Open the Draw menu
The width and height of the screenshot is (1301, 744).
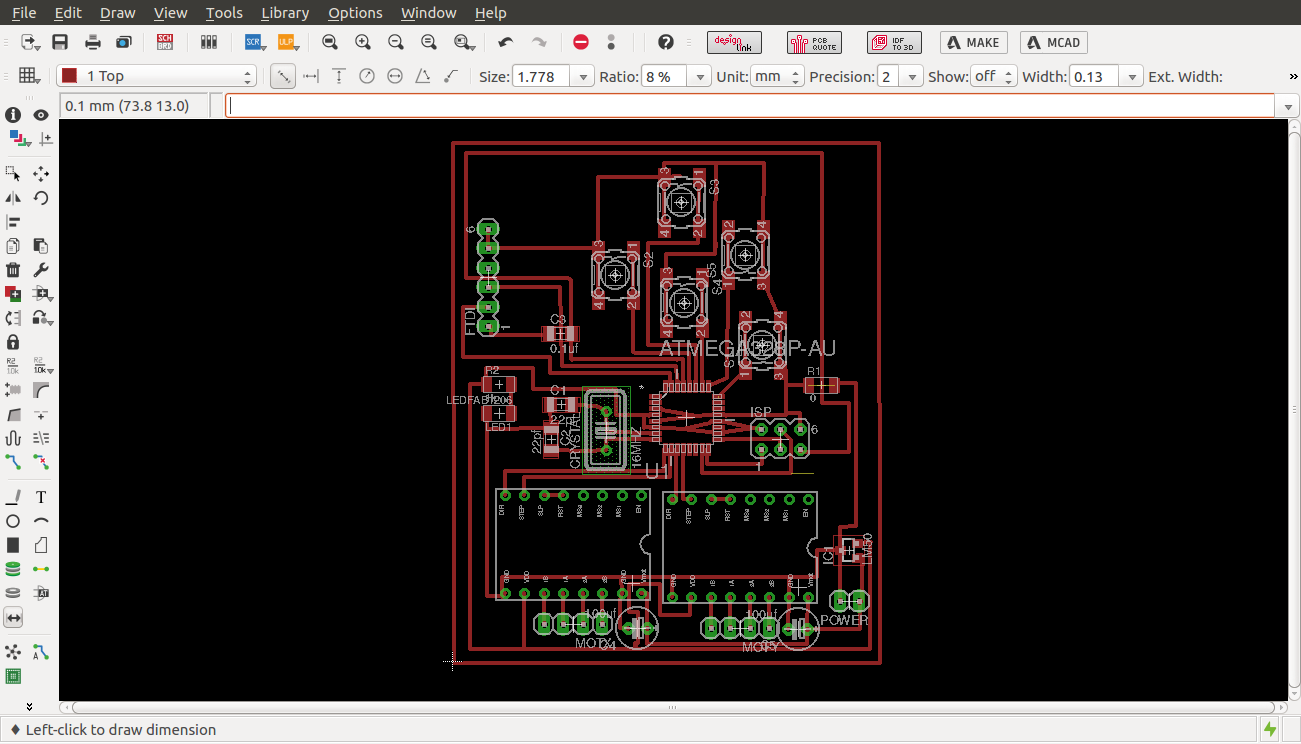coord(118,13)
